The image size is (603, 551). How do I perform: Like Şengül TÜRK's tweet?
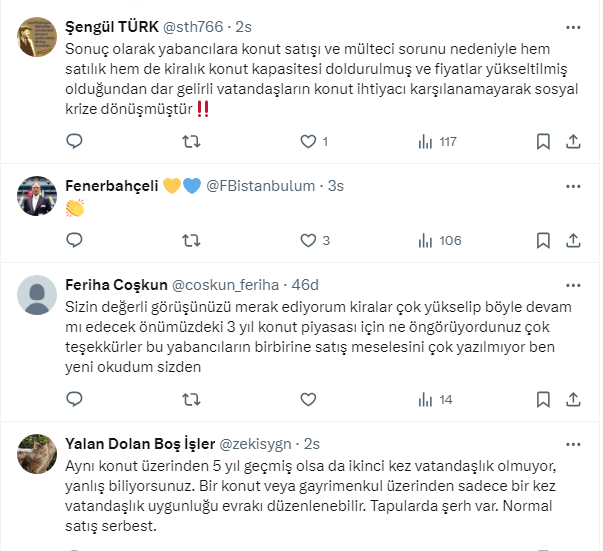(309, 142)
